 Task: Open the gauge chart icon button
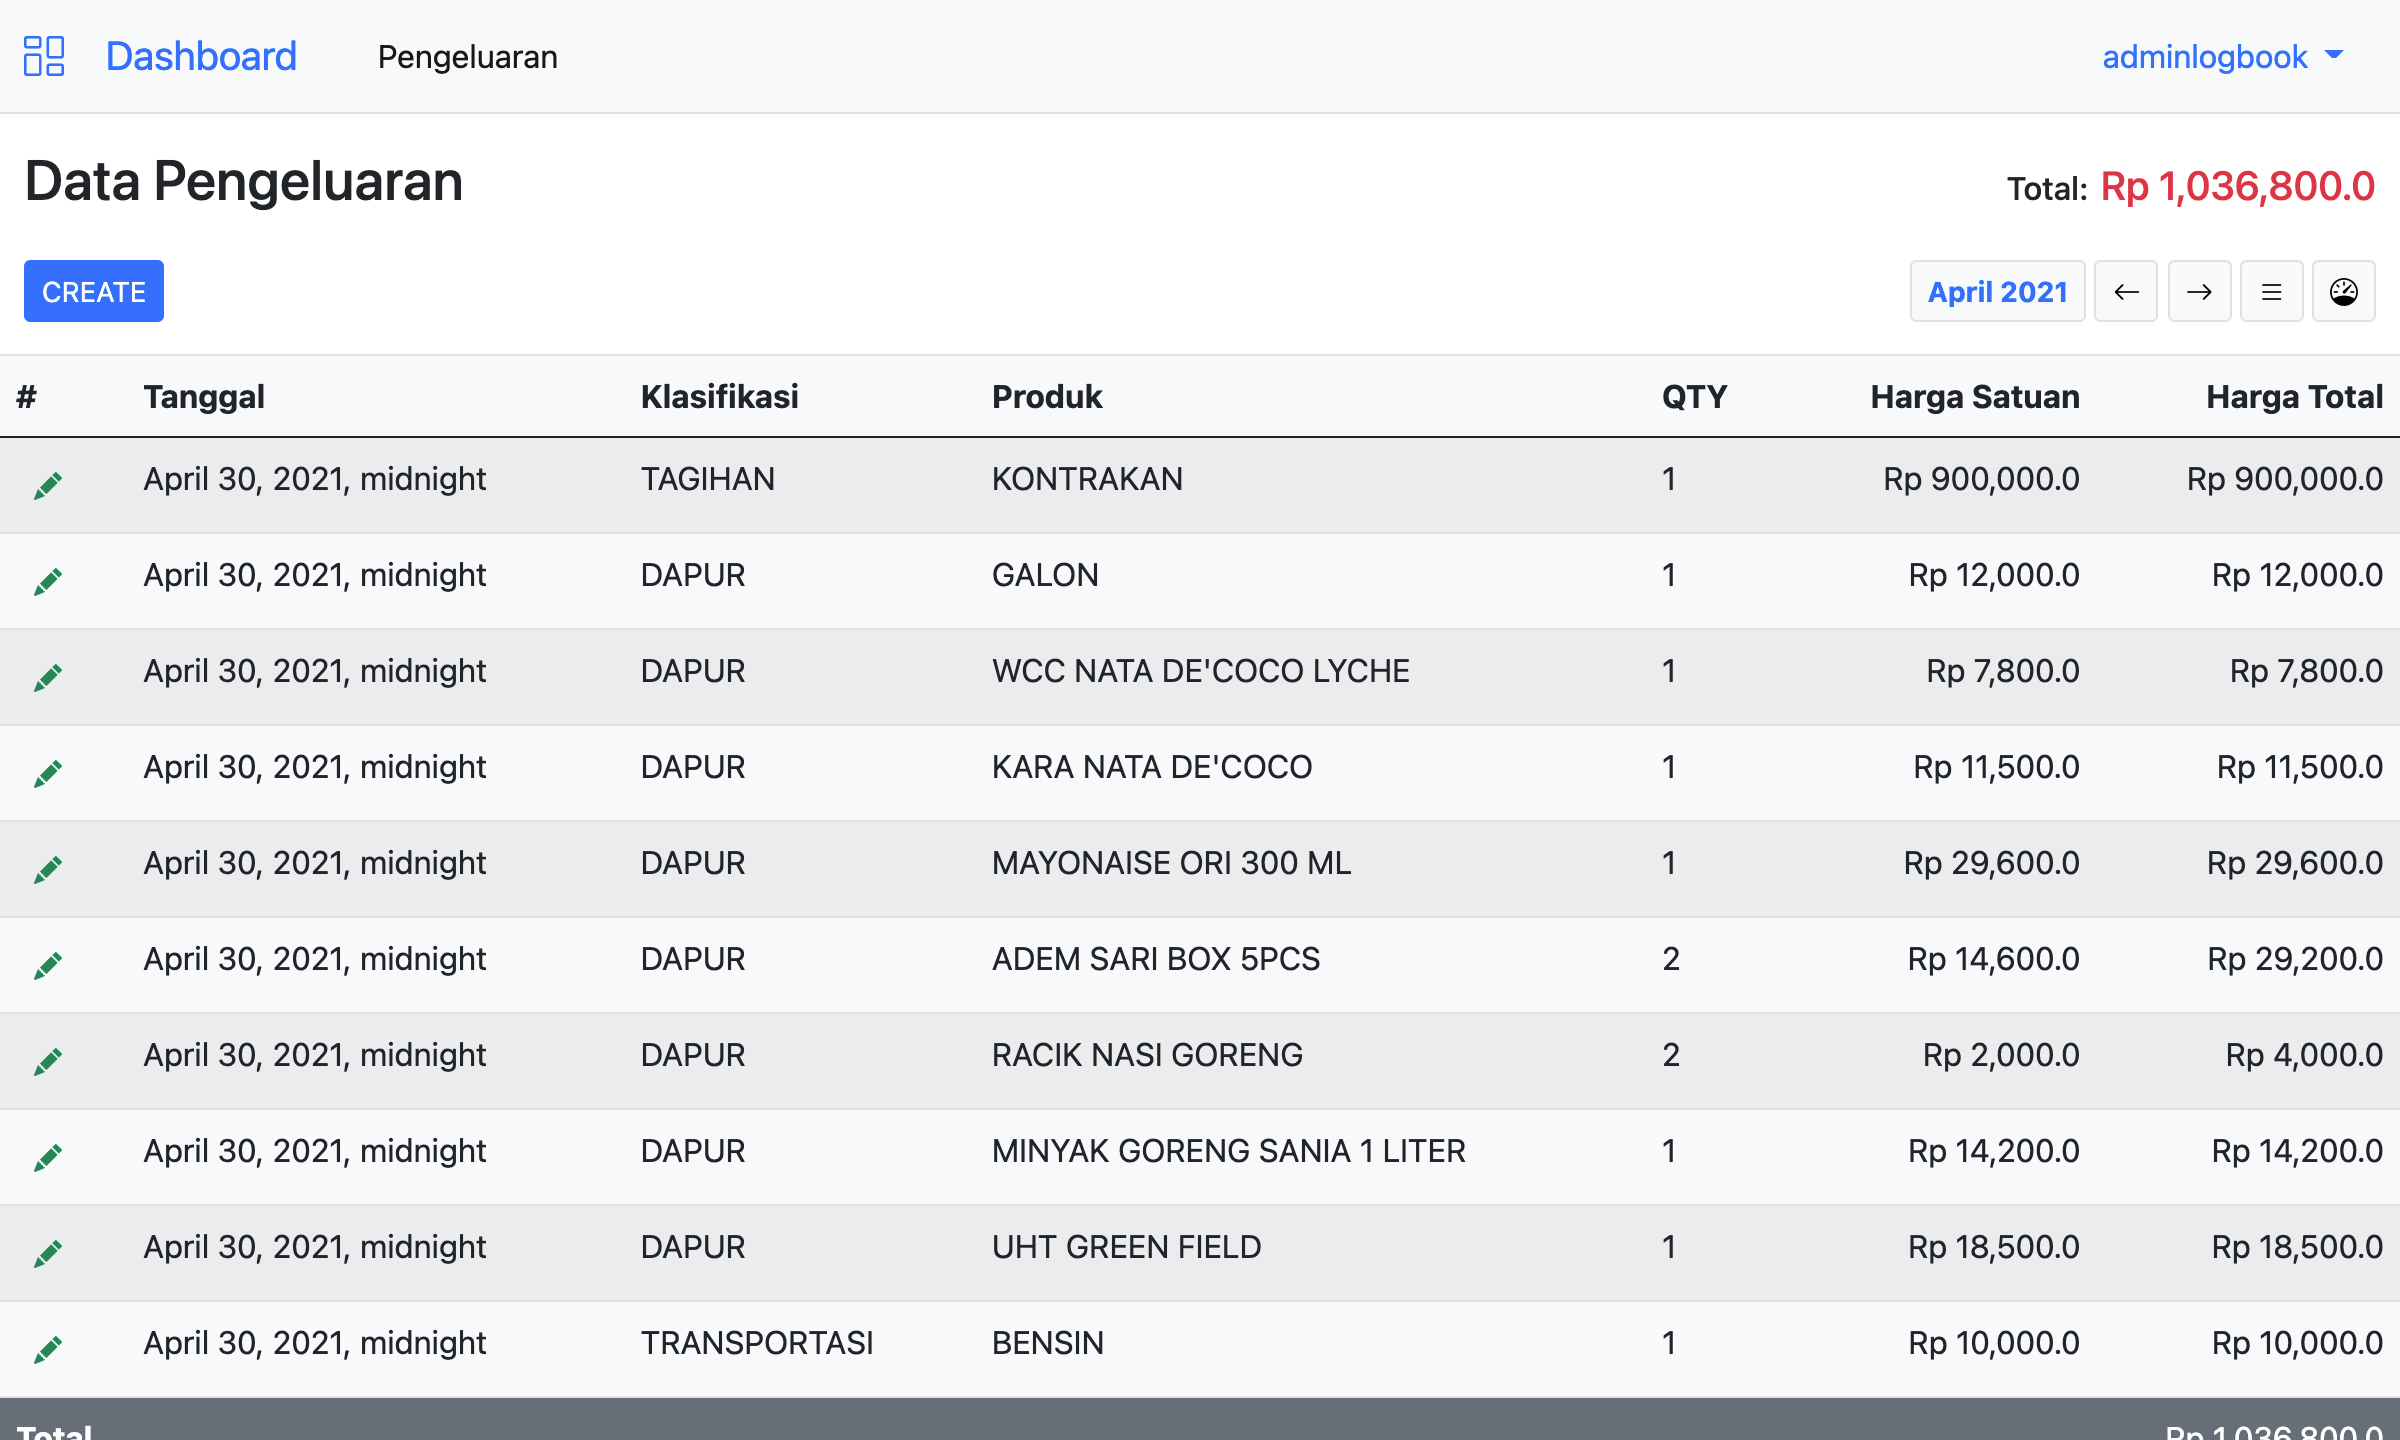coord(2343,292)
